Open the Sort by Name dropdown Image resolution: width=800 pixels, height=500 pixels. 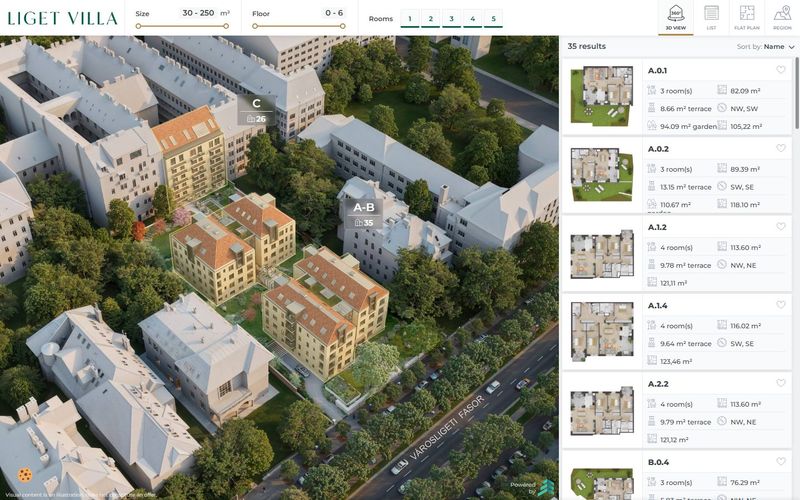coord(766,46)
